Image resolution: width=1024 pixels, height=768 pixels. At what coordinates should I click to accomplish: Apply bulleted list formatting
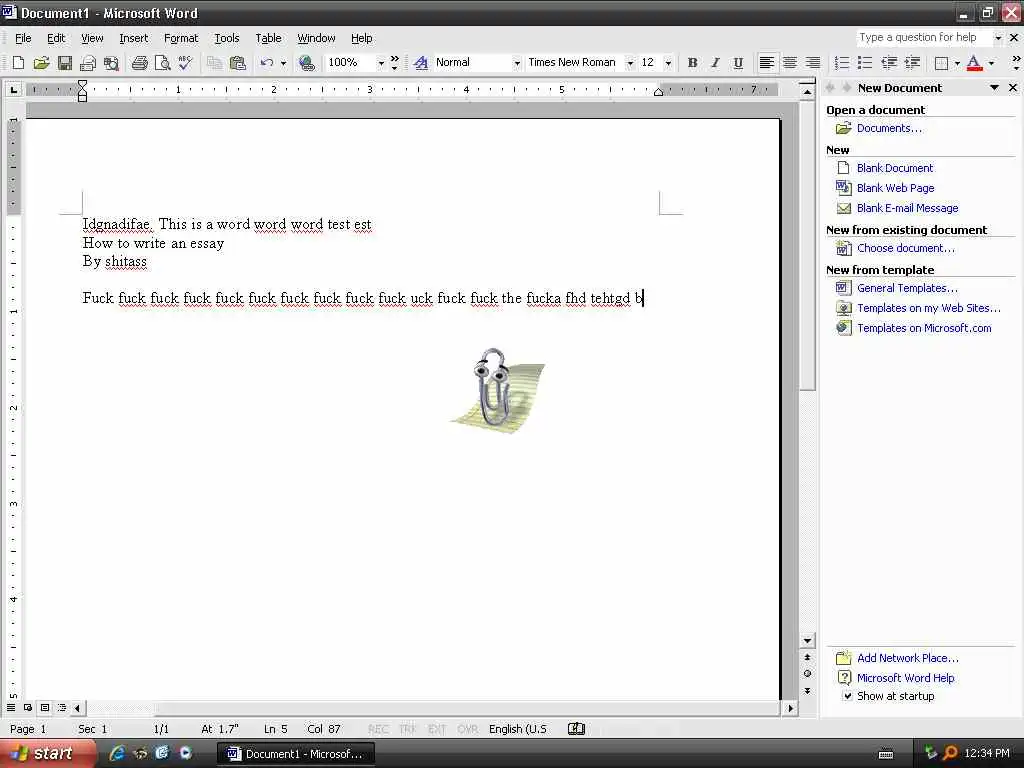(865, 63)
